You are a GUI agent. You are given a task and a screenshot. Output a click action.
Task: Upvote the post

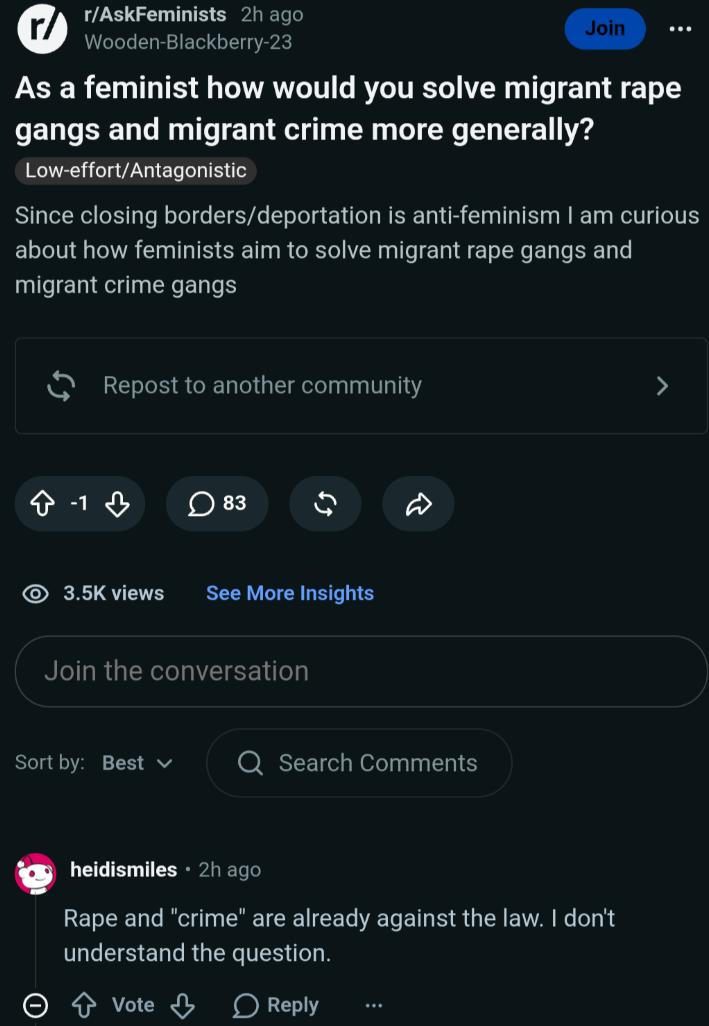coord(43,504)
